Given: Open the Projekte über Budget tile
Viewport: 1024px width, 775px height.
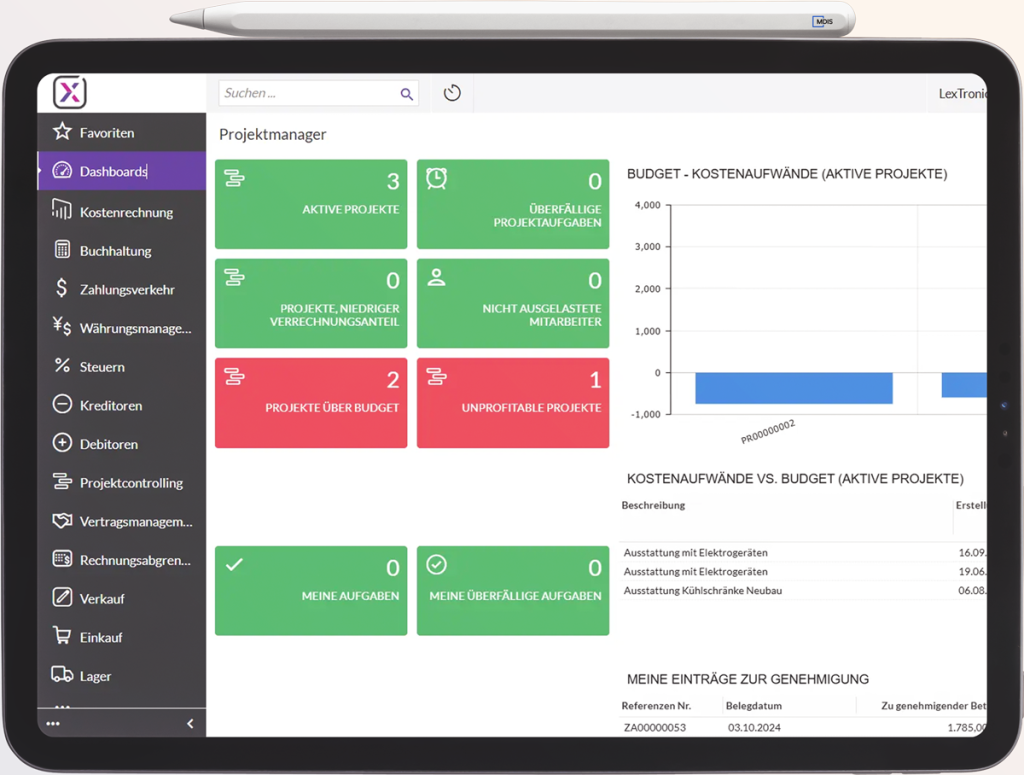Looking at the screenshot, I should tap(311, 403).
